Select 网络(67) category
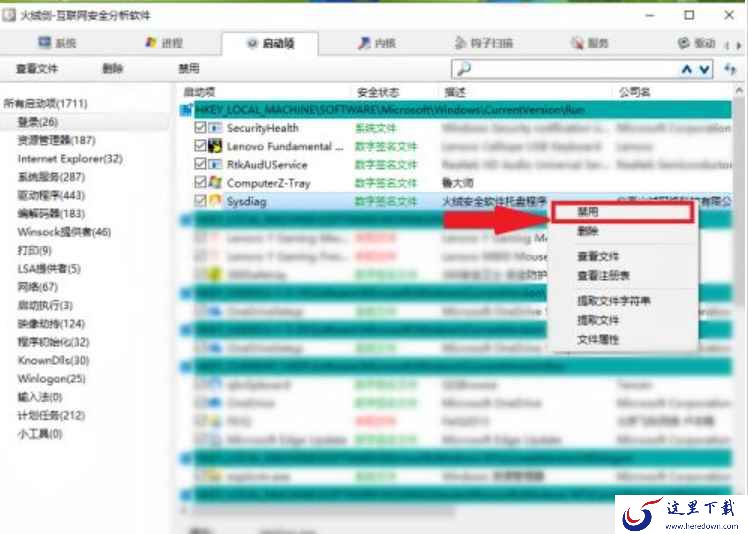Image resolution: width=748 pixels, height=534 pixels. click(38, 287)
